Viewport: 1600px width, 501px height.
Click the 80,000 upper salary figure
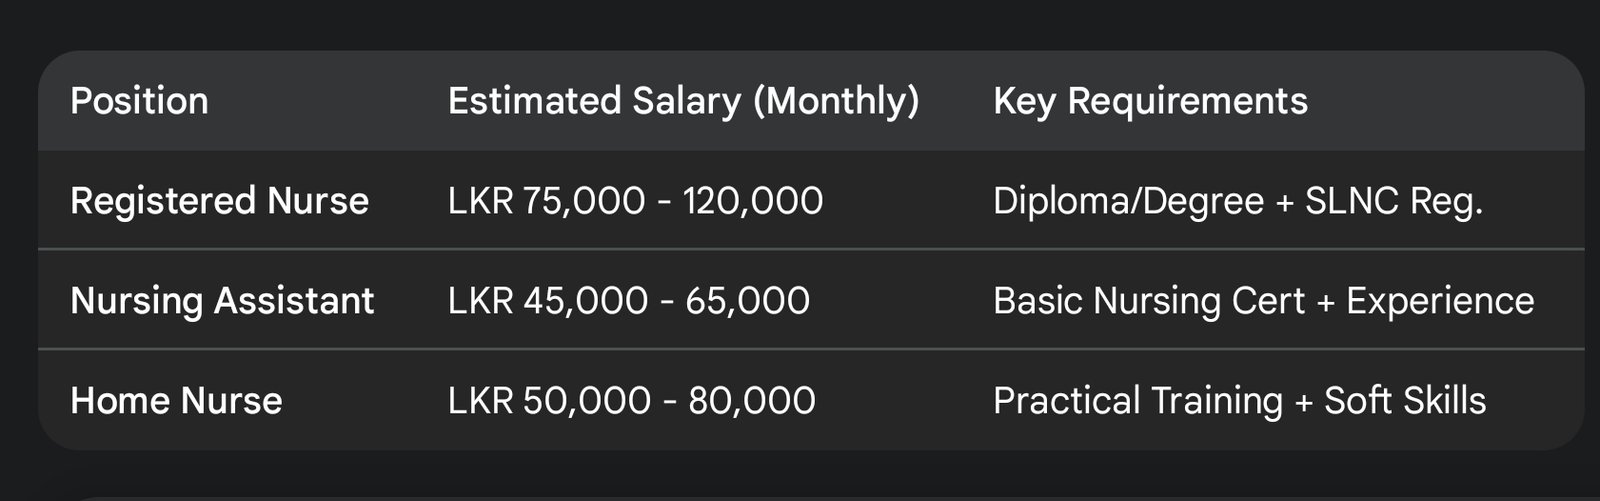751,401
